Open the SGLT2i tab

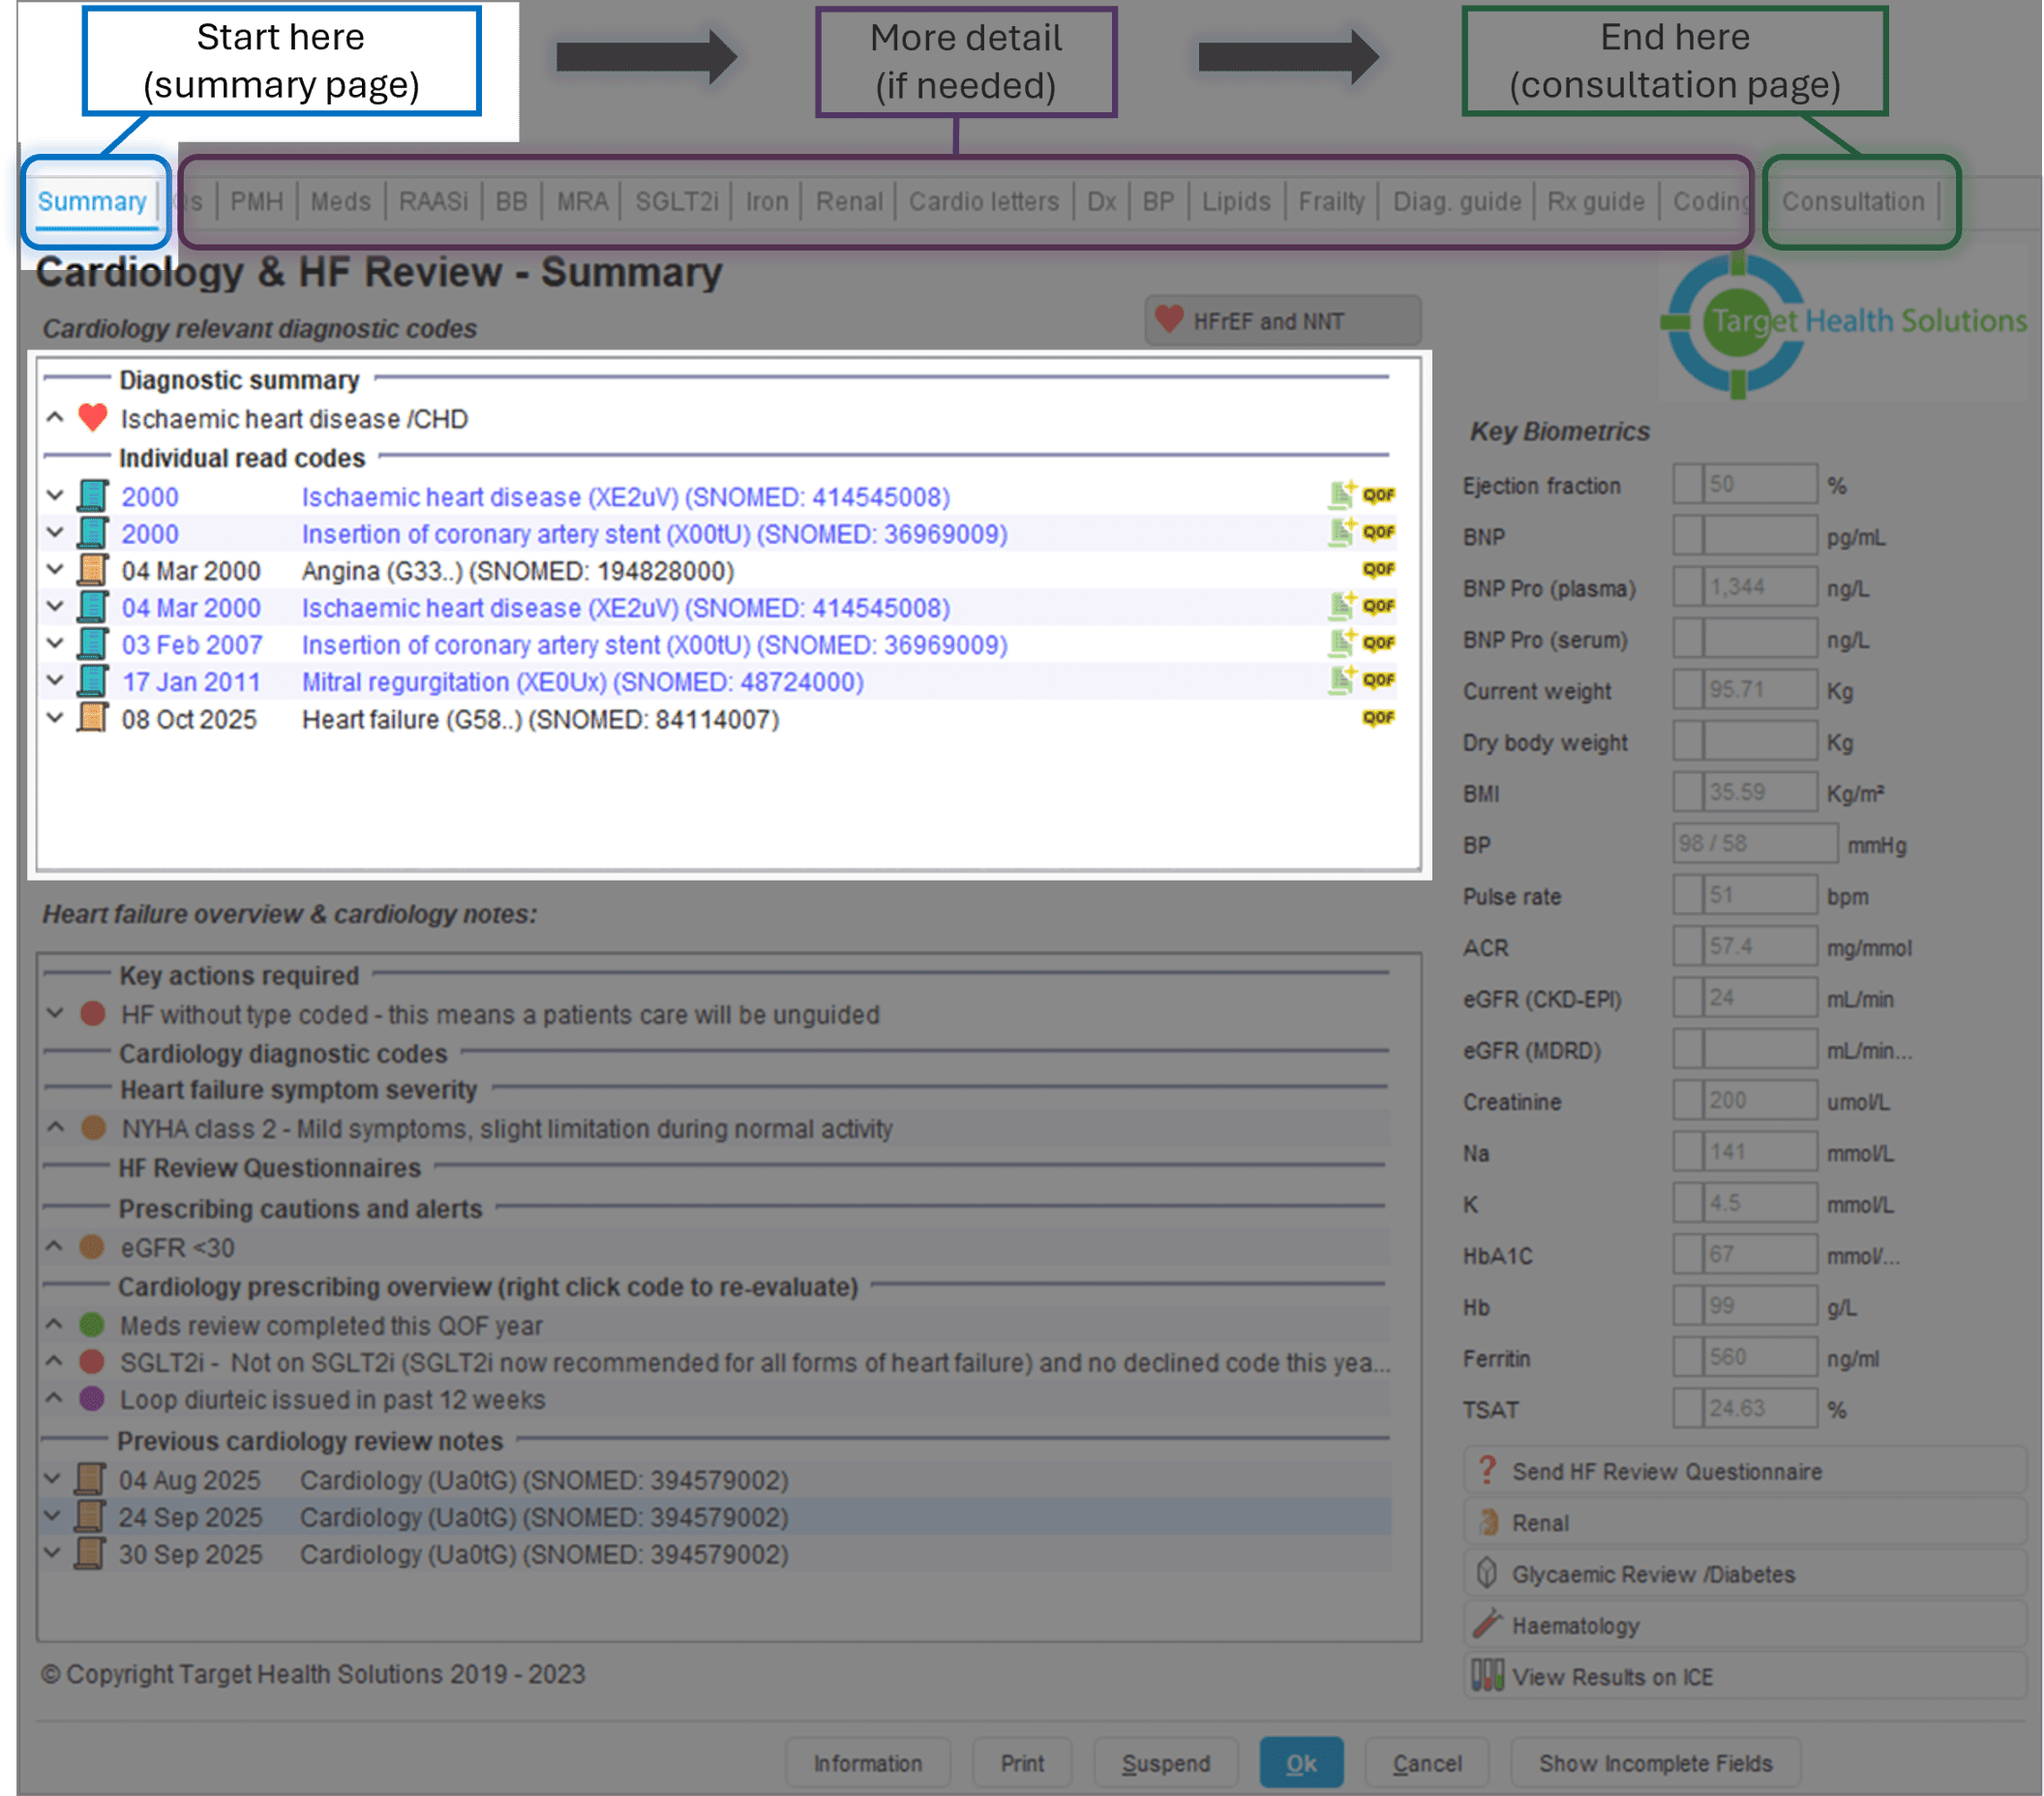pyautogui.click(x=677, y=202)
